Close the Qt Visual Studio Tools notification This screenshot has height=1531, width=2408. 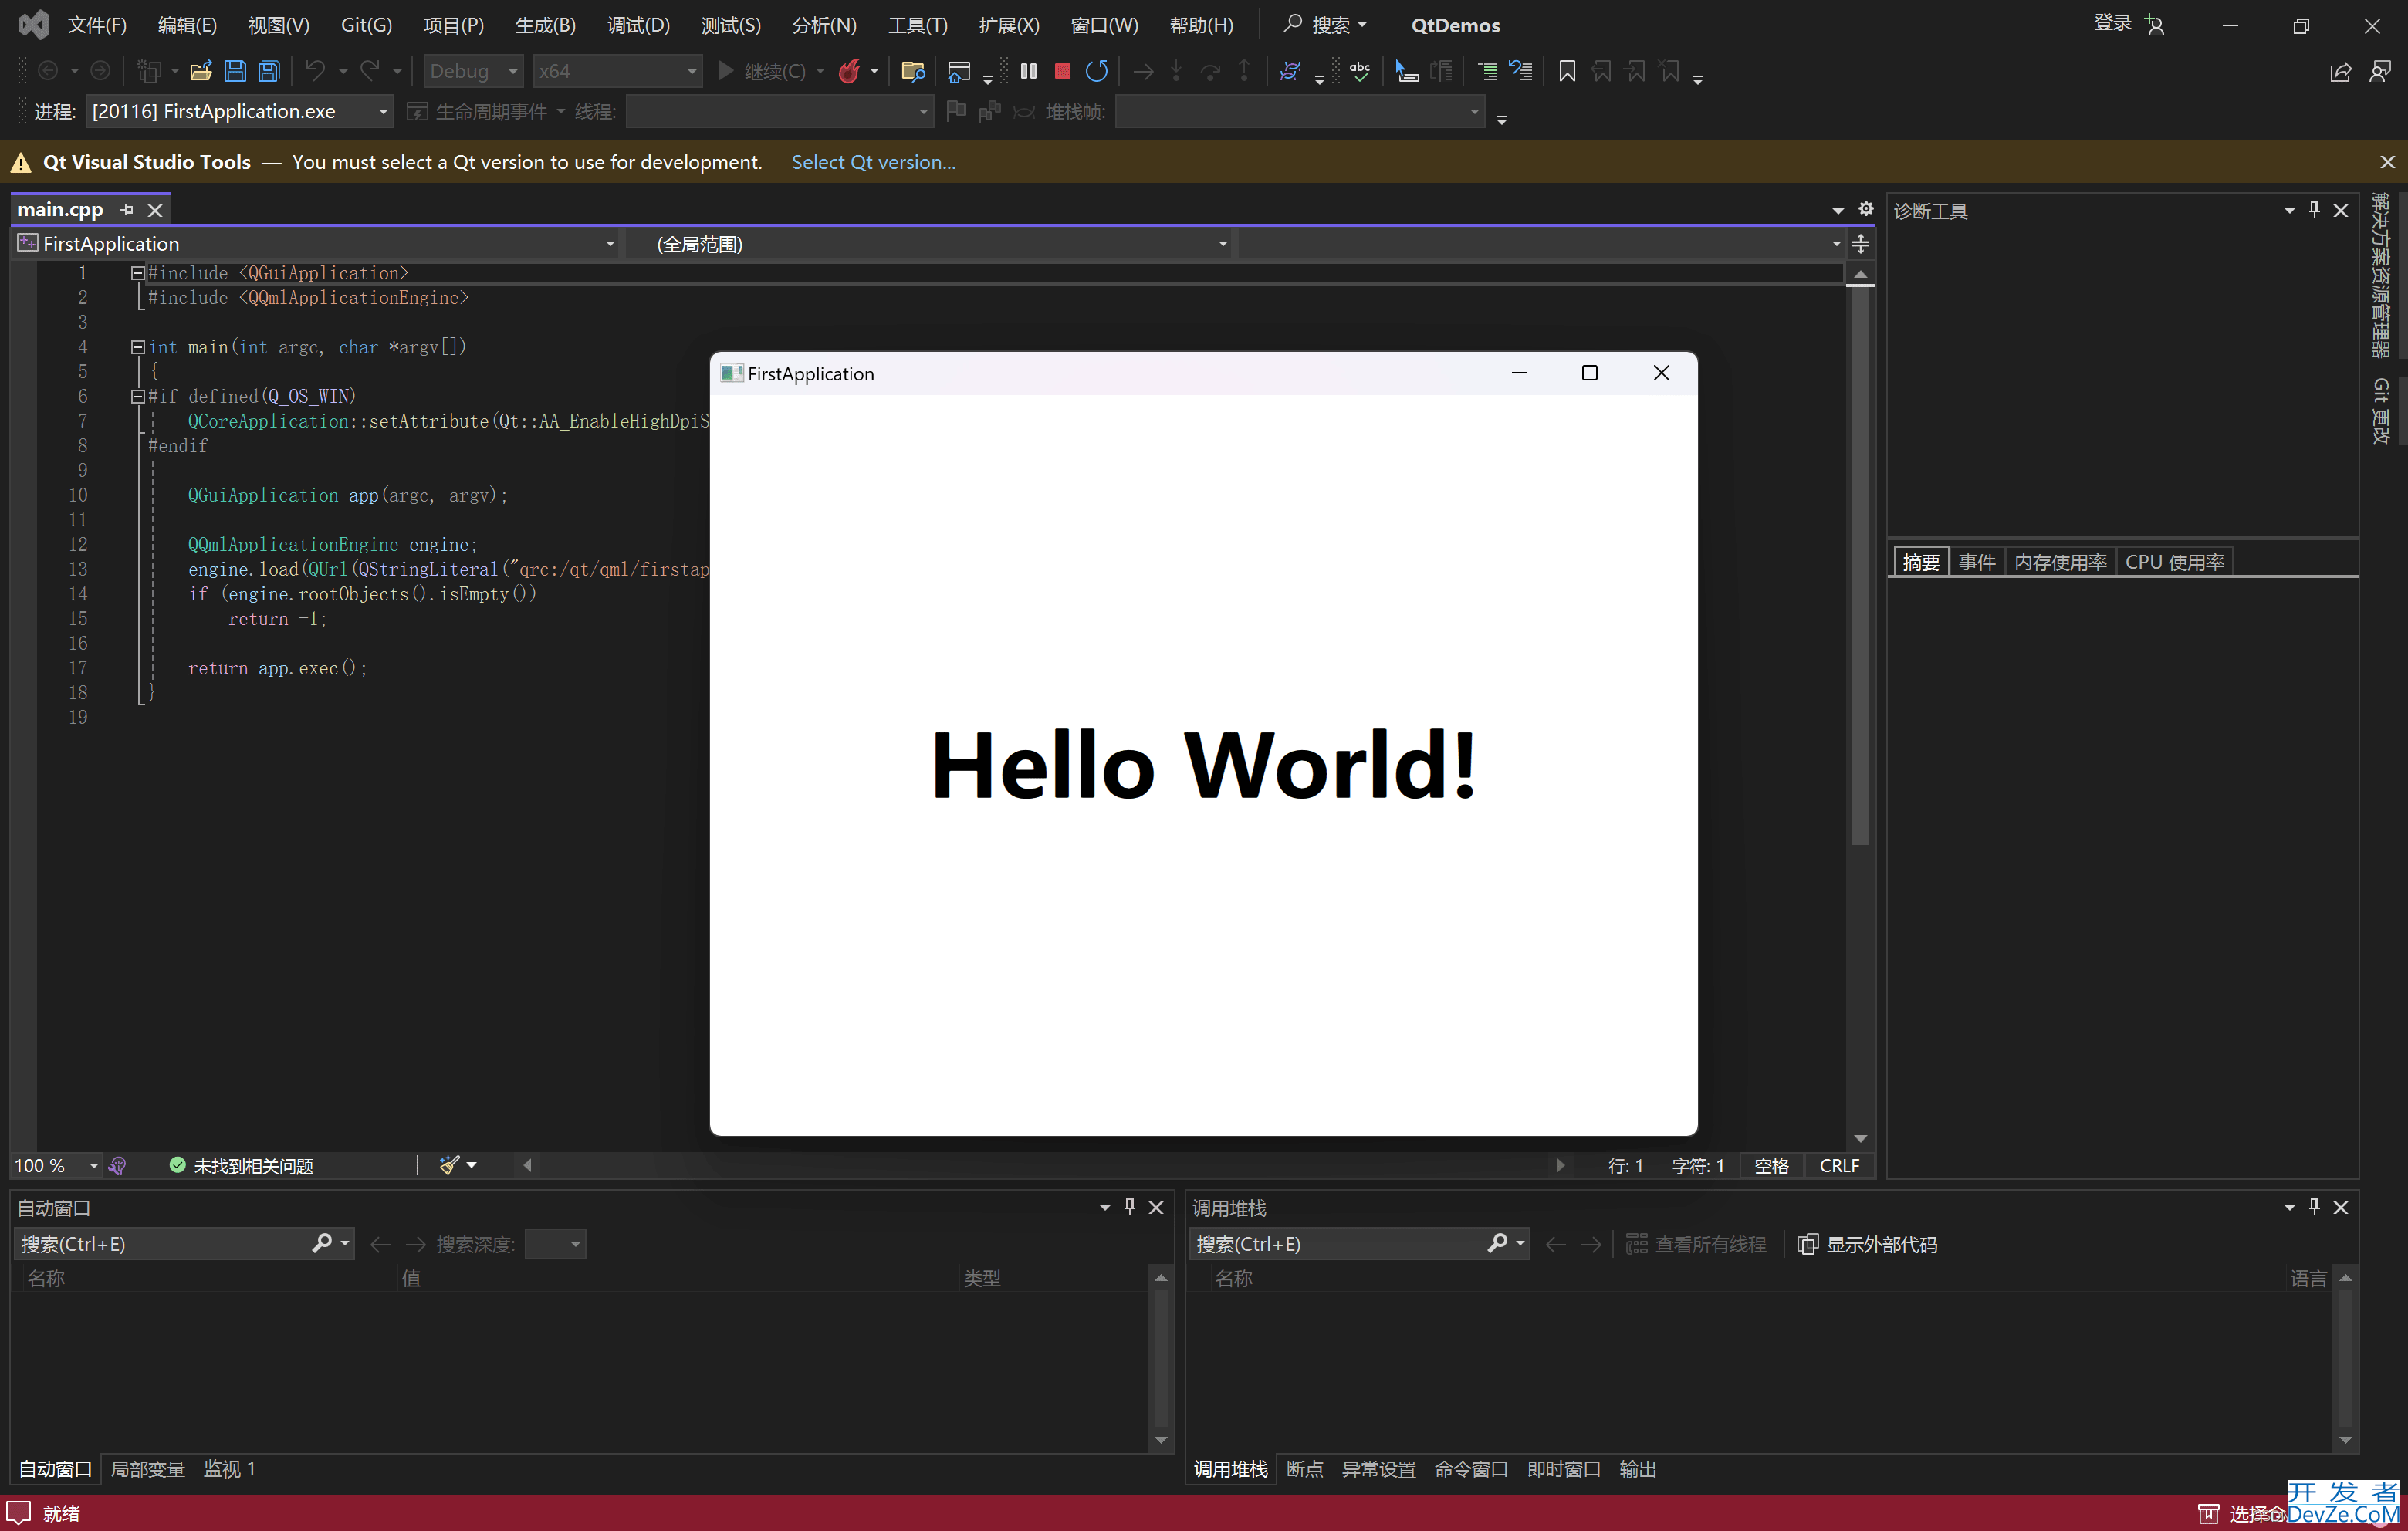tap(2387, 162)
